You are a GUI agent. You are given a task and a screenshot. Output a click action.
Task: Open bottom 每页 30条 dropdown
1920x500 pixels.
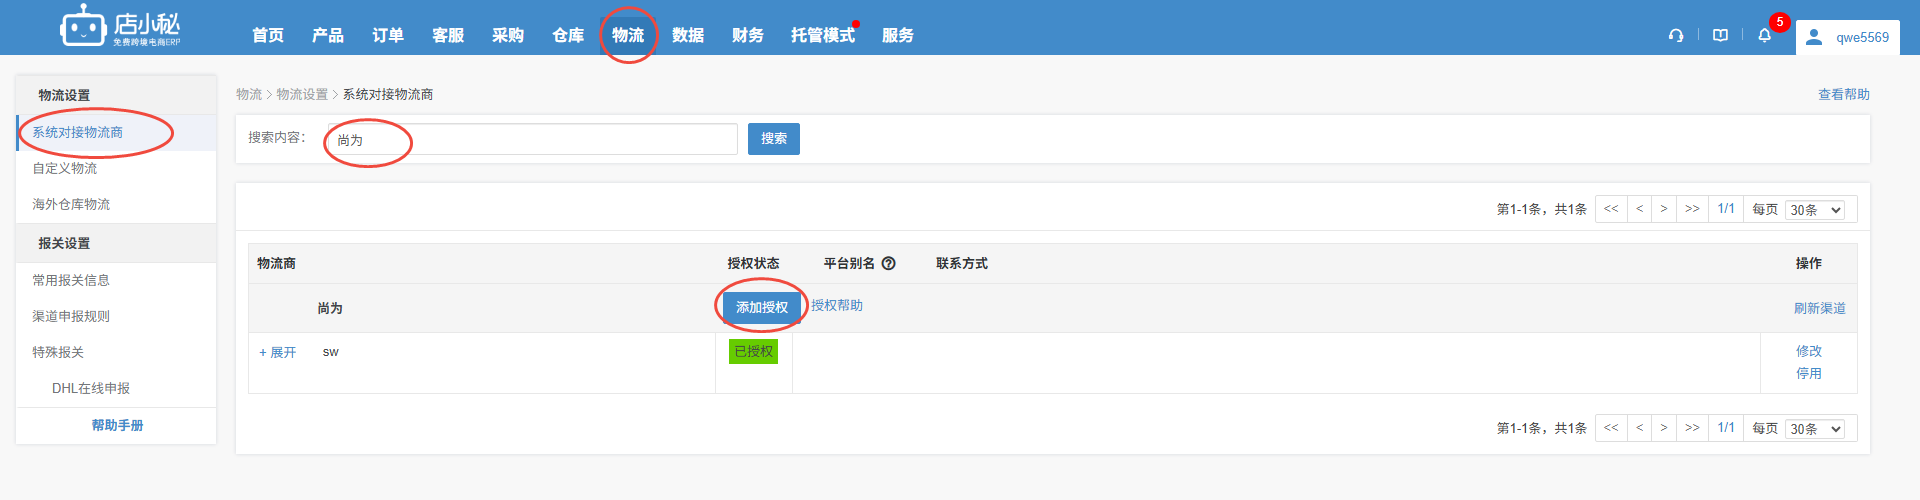coord(1816,429)
